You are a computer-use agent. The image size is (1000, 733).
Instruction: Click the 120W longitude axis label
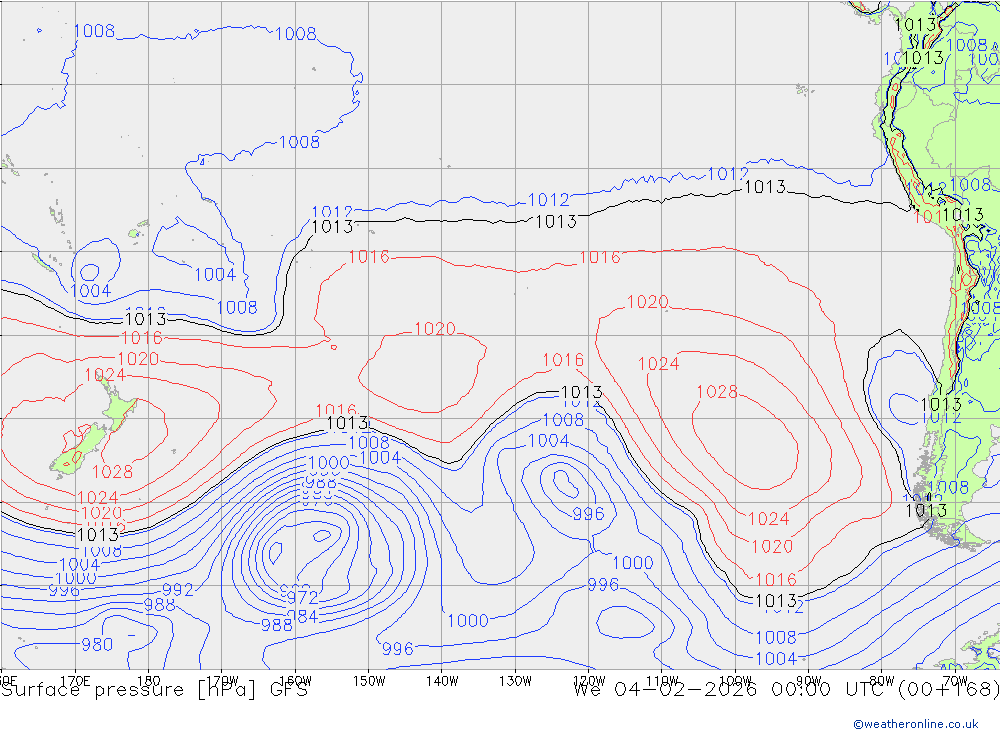pos(589,681)
